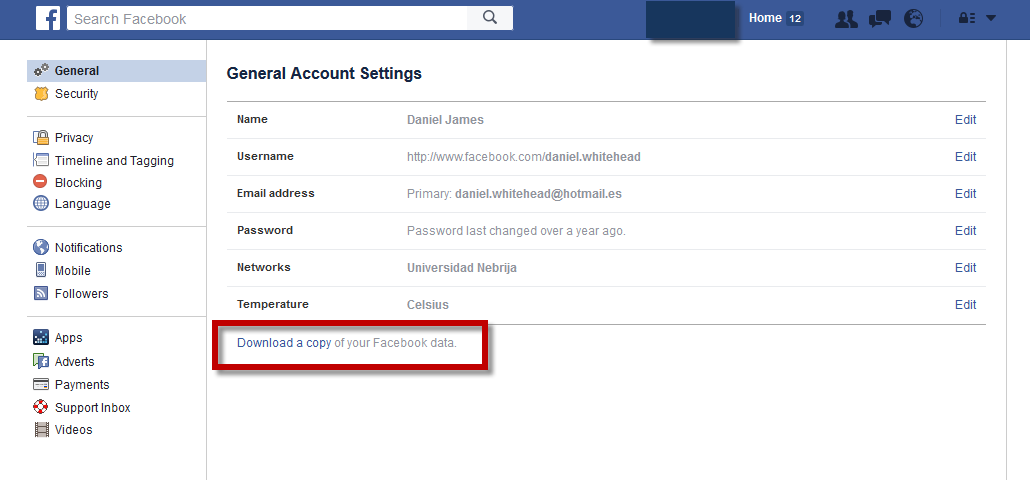The height and width of the screenshot is (480, 1030).
Task: Go to the Home page
Action: 765,18
